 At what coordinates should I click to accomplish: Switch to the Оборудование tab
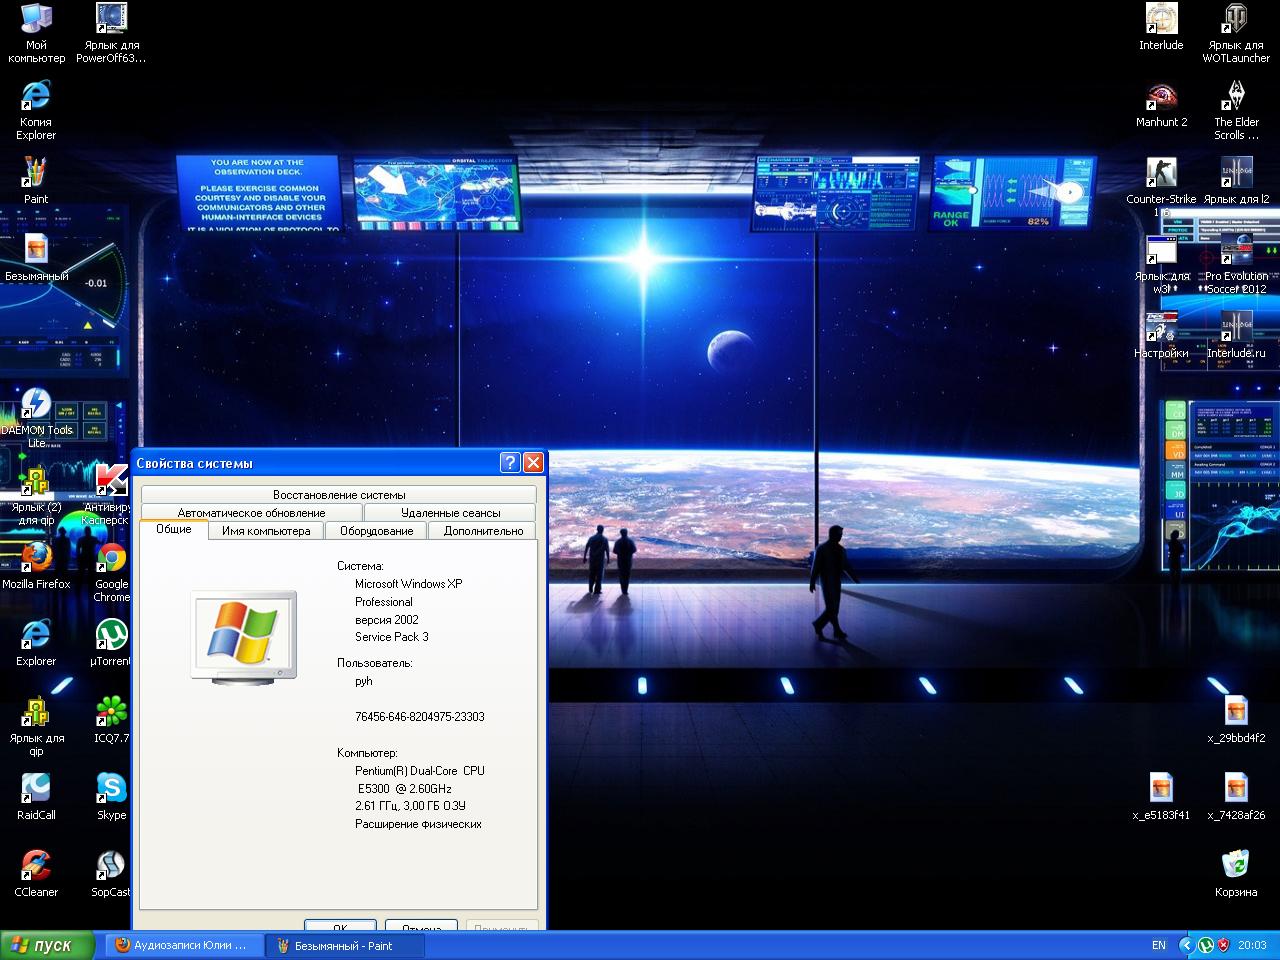point(376,531)
